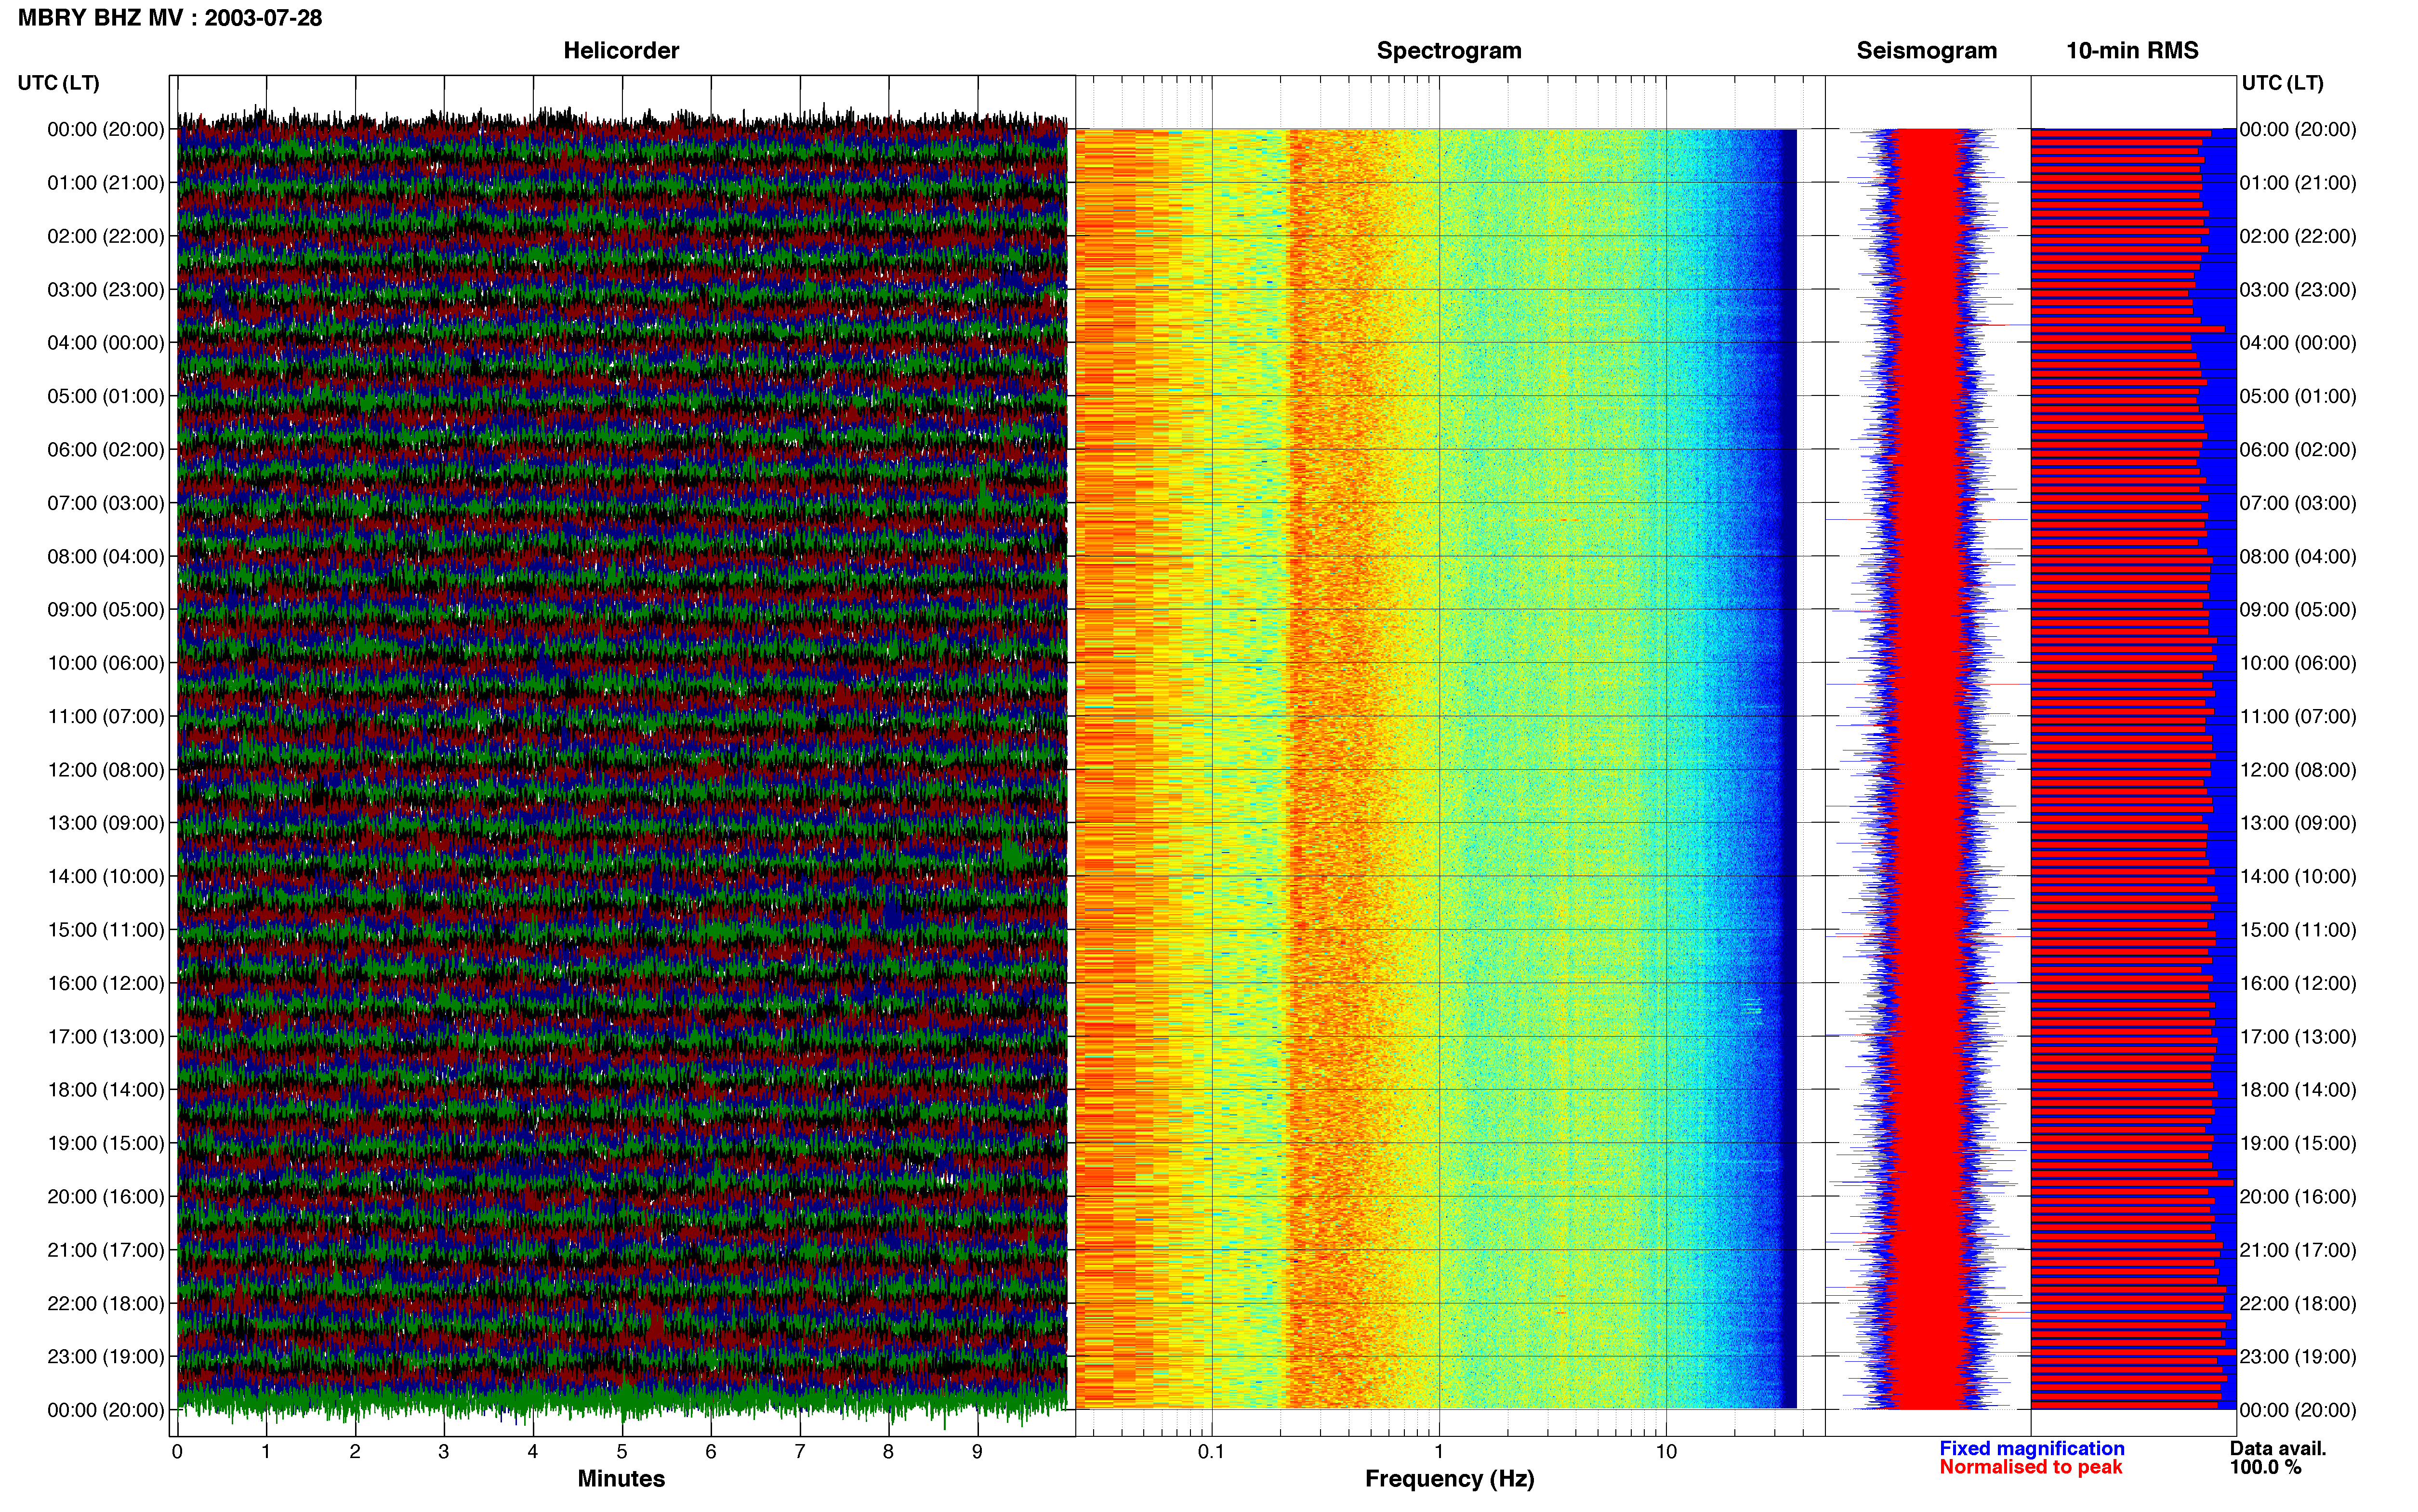Click left time label '03:00 (23:00)'

point(106,289)
